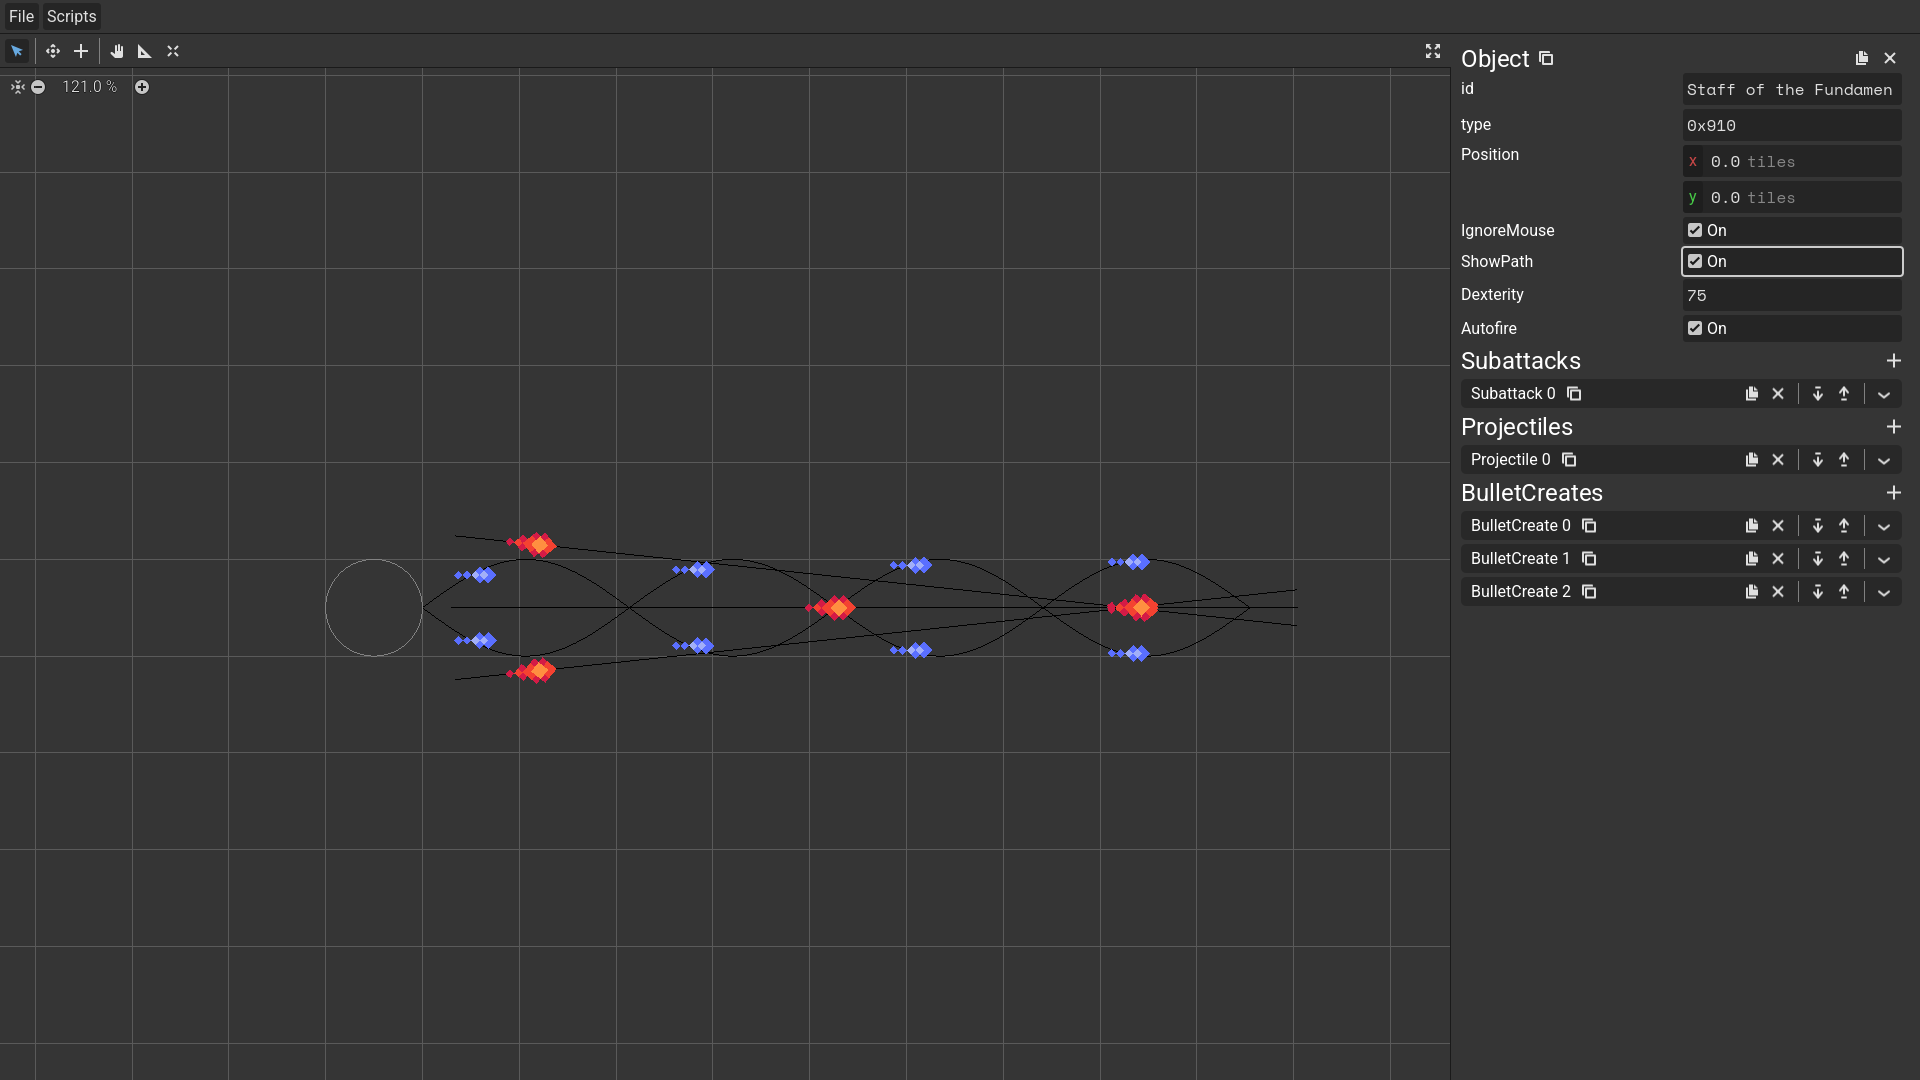
Task: Recenter the view with the crosshair icon
Action: [18, 87]
